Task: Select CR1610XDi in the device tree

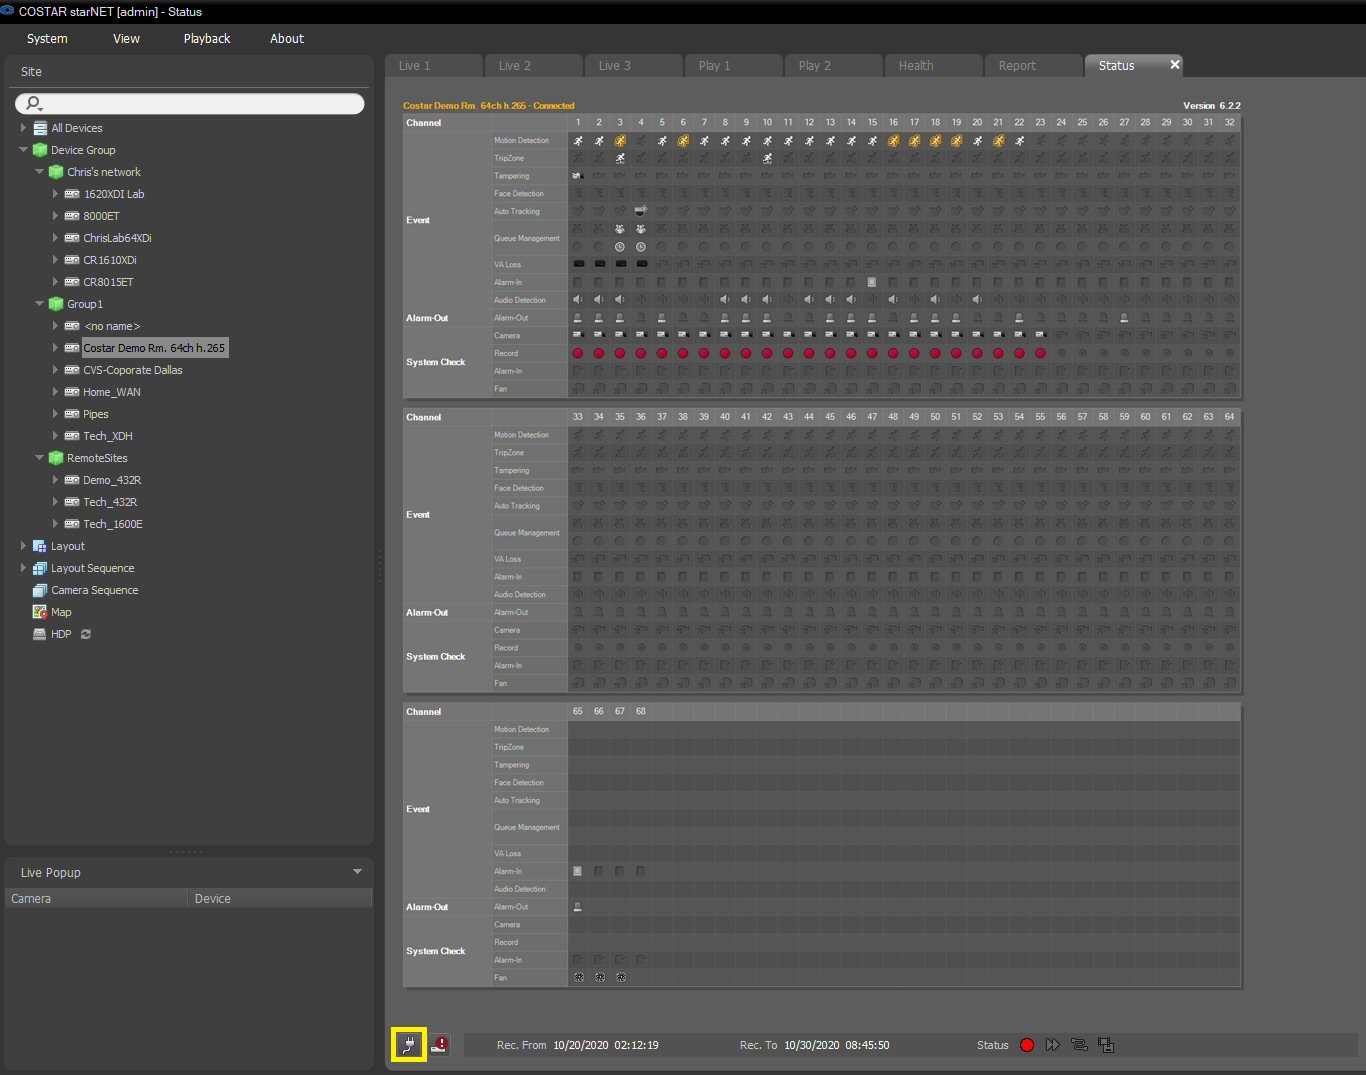Action: [110, 260]
